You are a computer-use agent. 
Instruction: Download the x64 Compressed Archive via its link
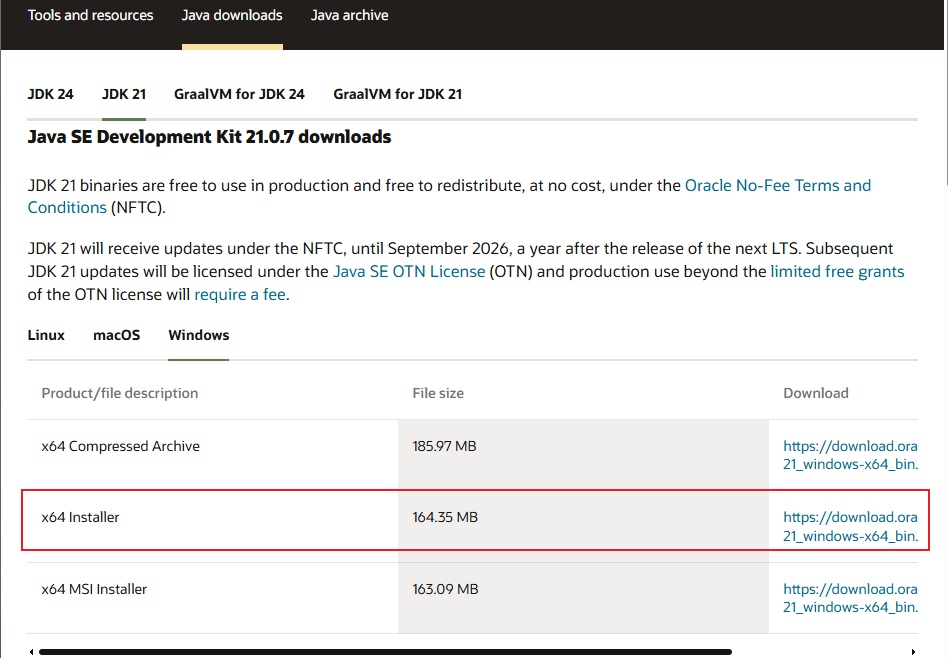(851, 455)
